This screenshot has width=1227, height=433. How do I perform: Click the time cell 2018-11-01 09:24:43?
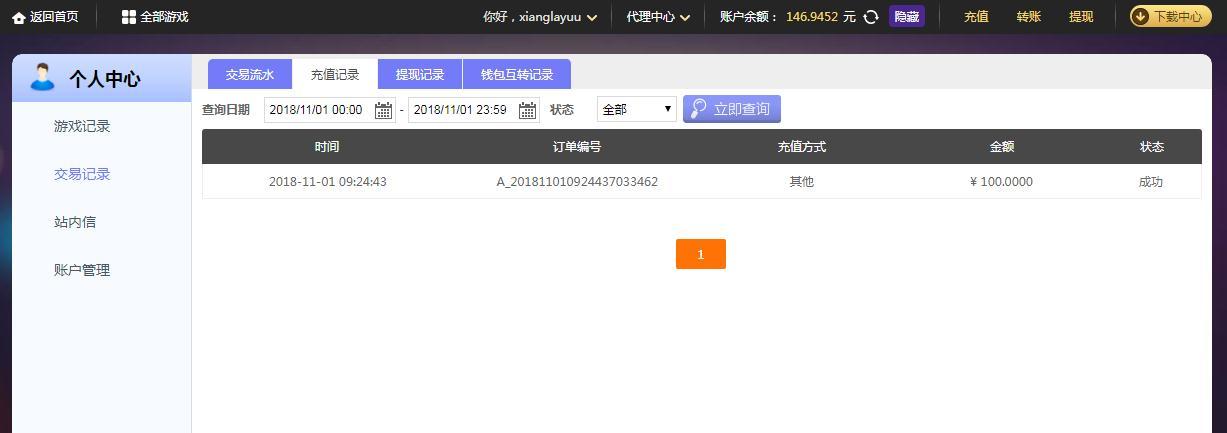coord(328,182)
